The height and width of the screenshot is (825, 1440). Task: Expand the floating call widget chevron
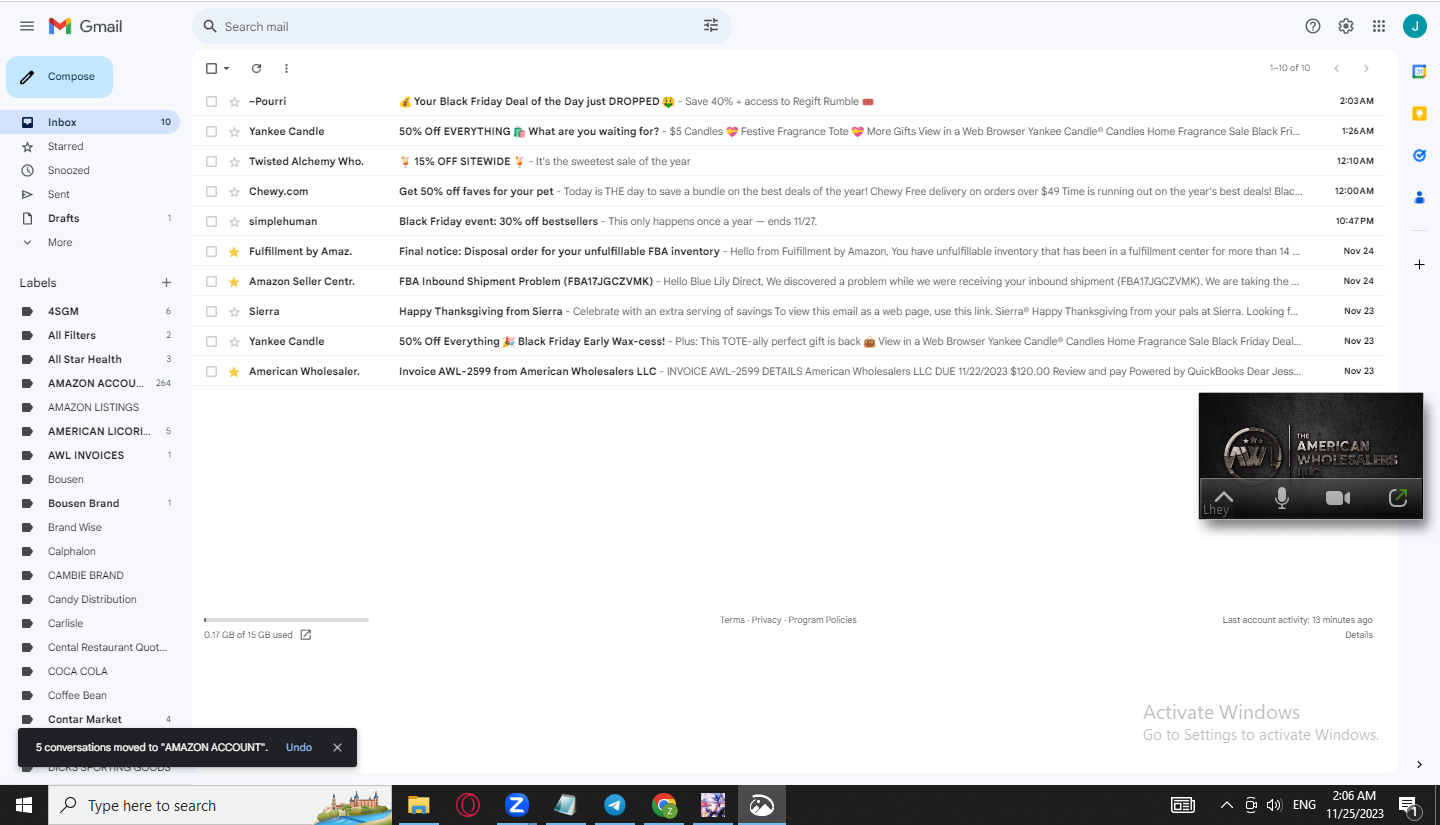[1223, 496]
